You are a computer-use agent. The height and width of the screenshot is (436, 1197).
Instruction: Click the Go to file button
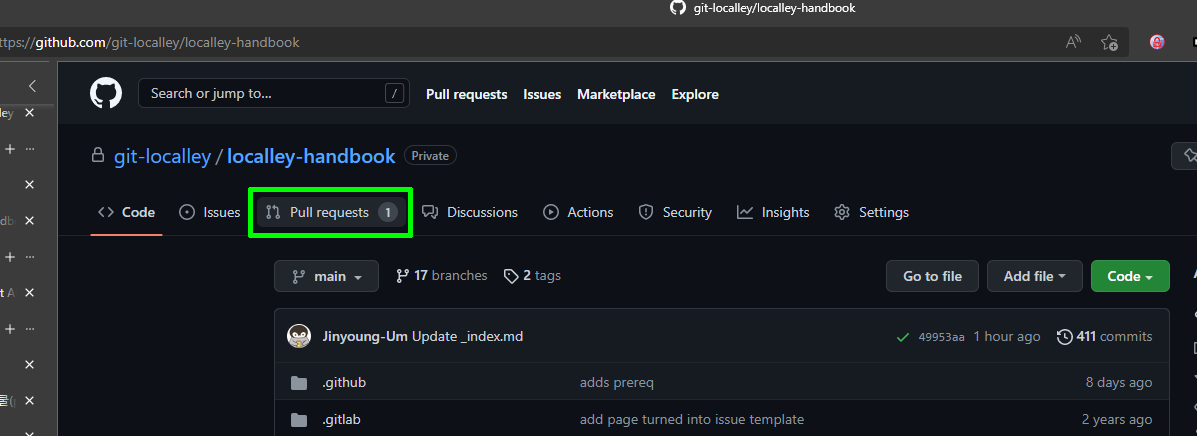coord(932,276)
